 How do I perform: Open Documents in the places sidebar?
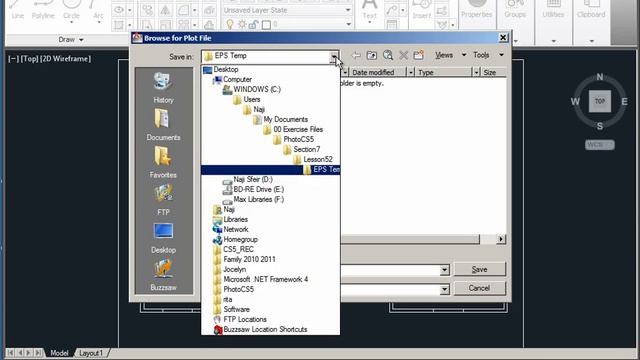coord(163,125)
